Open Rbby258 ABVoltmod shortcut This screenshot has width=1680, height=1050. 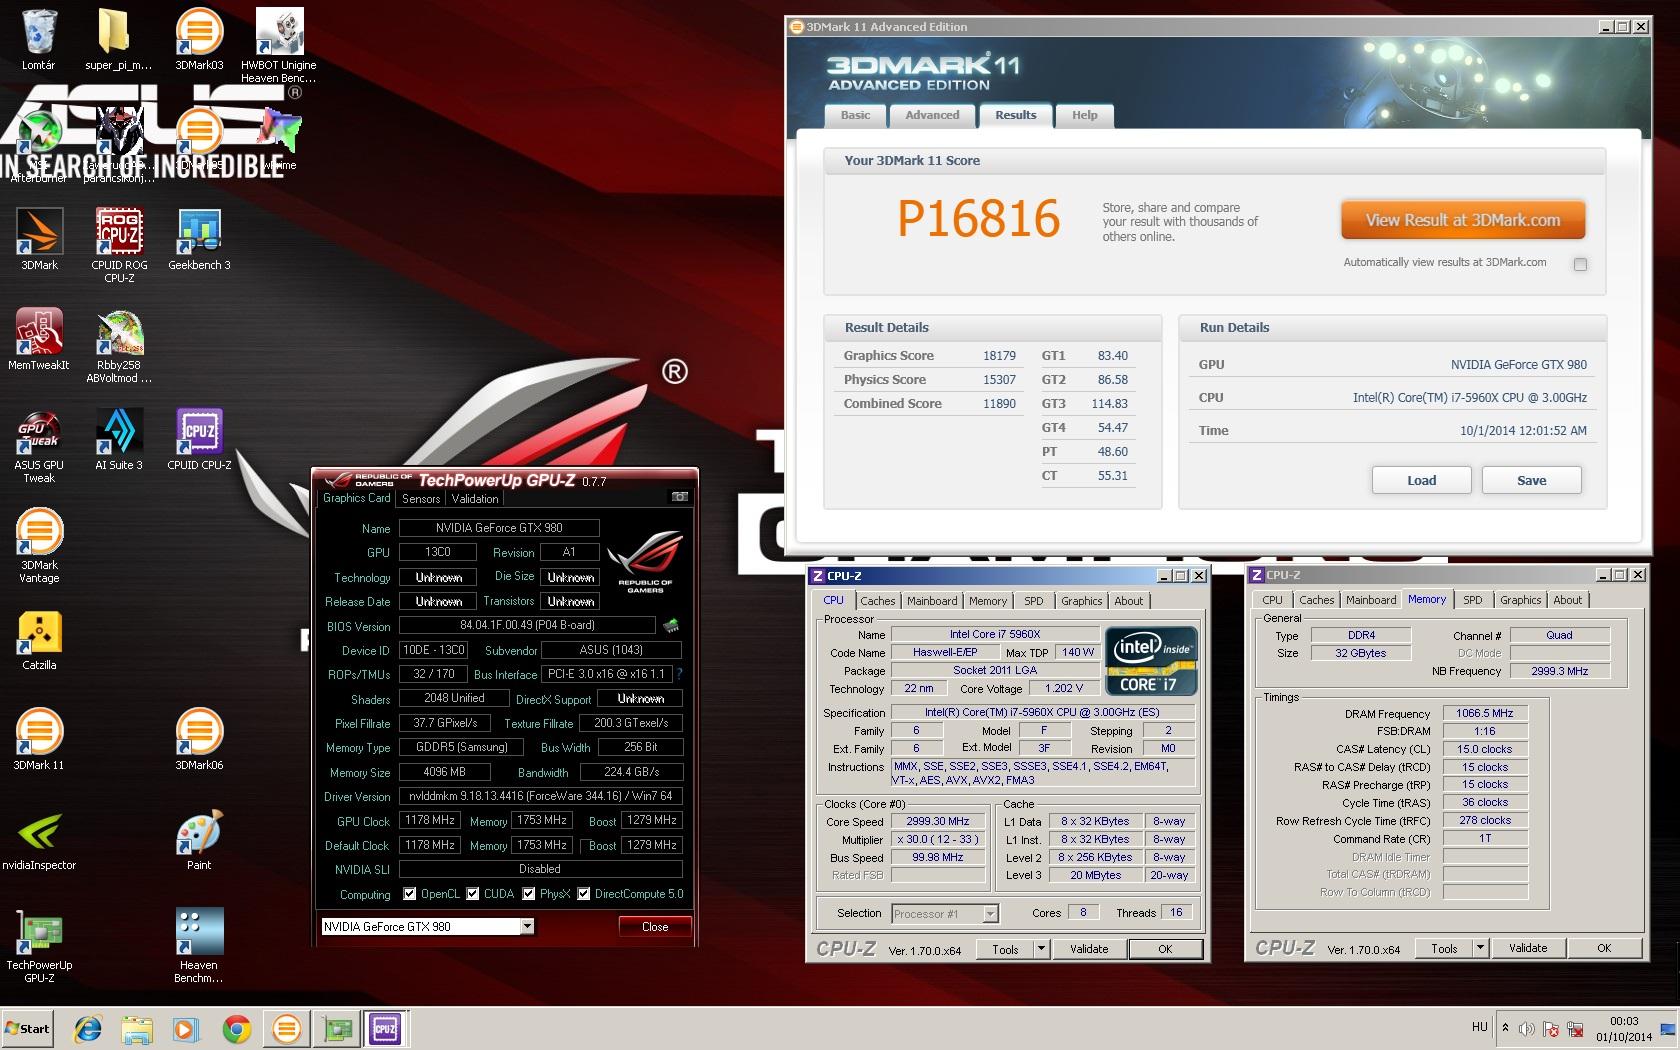[119, 346]
